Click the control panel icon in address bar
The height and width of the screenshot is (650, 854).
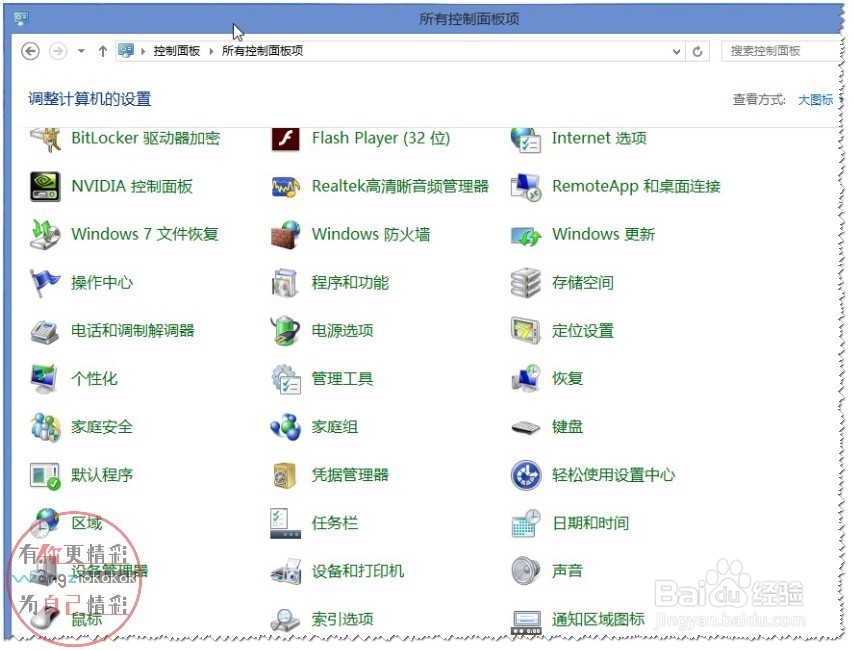tap(126, 51)
